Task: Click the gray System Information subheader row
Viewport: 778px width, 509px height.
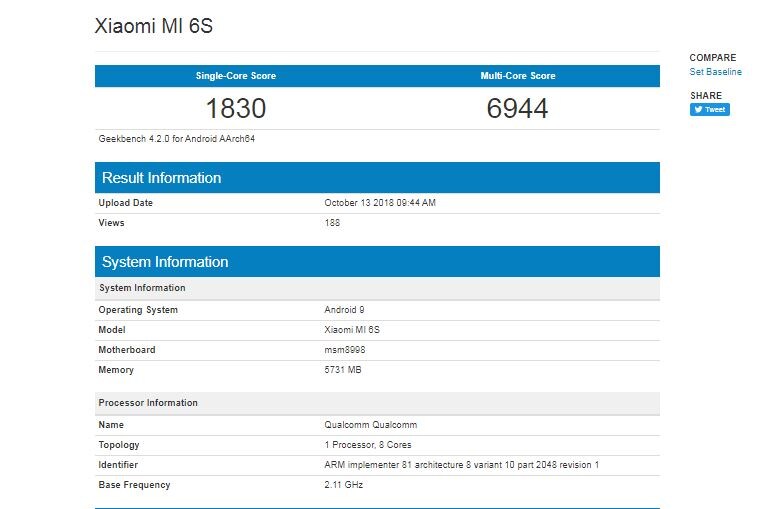Action: pyautogui.click(x=377, y=288)
